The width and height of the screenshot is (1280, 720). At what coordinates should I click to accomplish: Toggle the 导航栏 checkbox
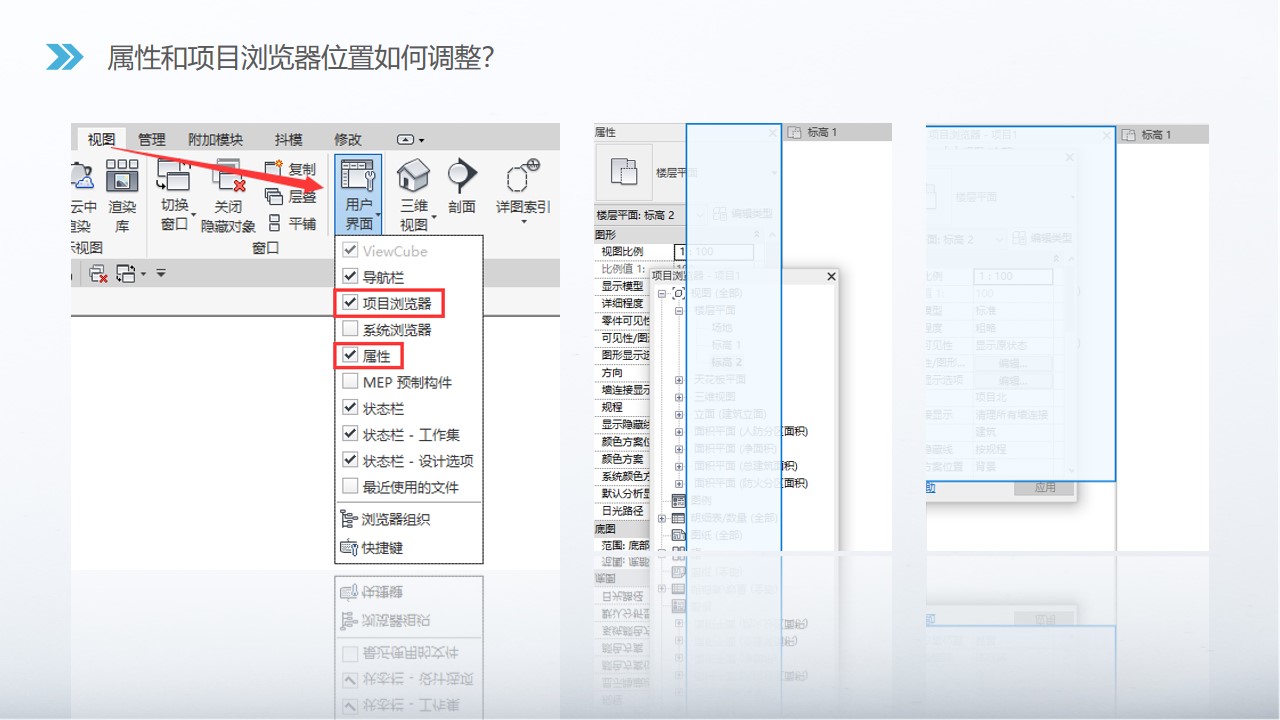(x=350, y=276)
